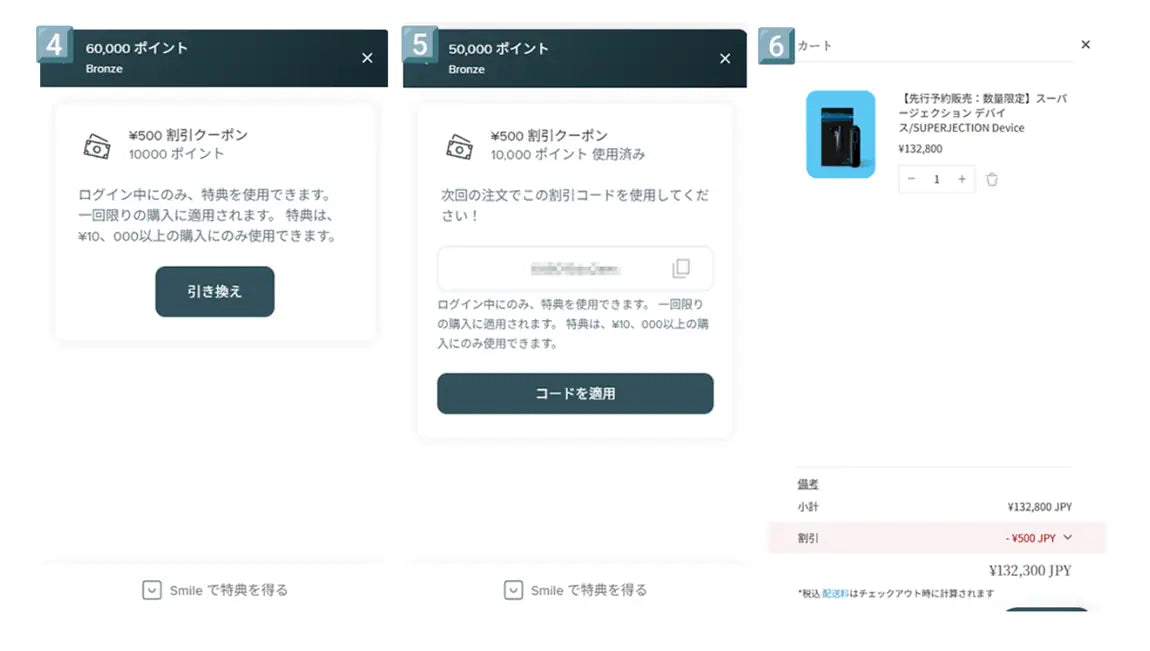Image resolution: width=1150 pixels, height=651 pixels.
Task: Close the 60,000 ポイント panel
Action: (x=367, y=58)
